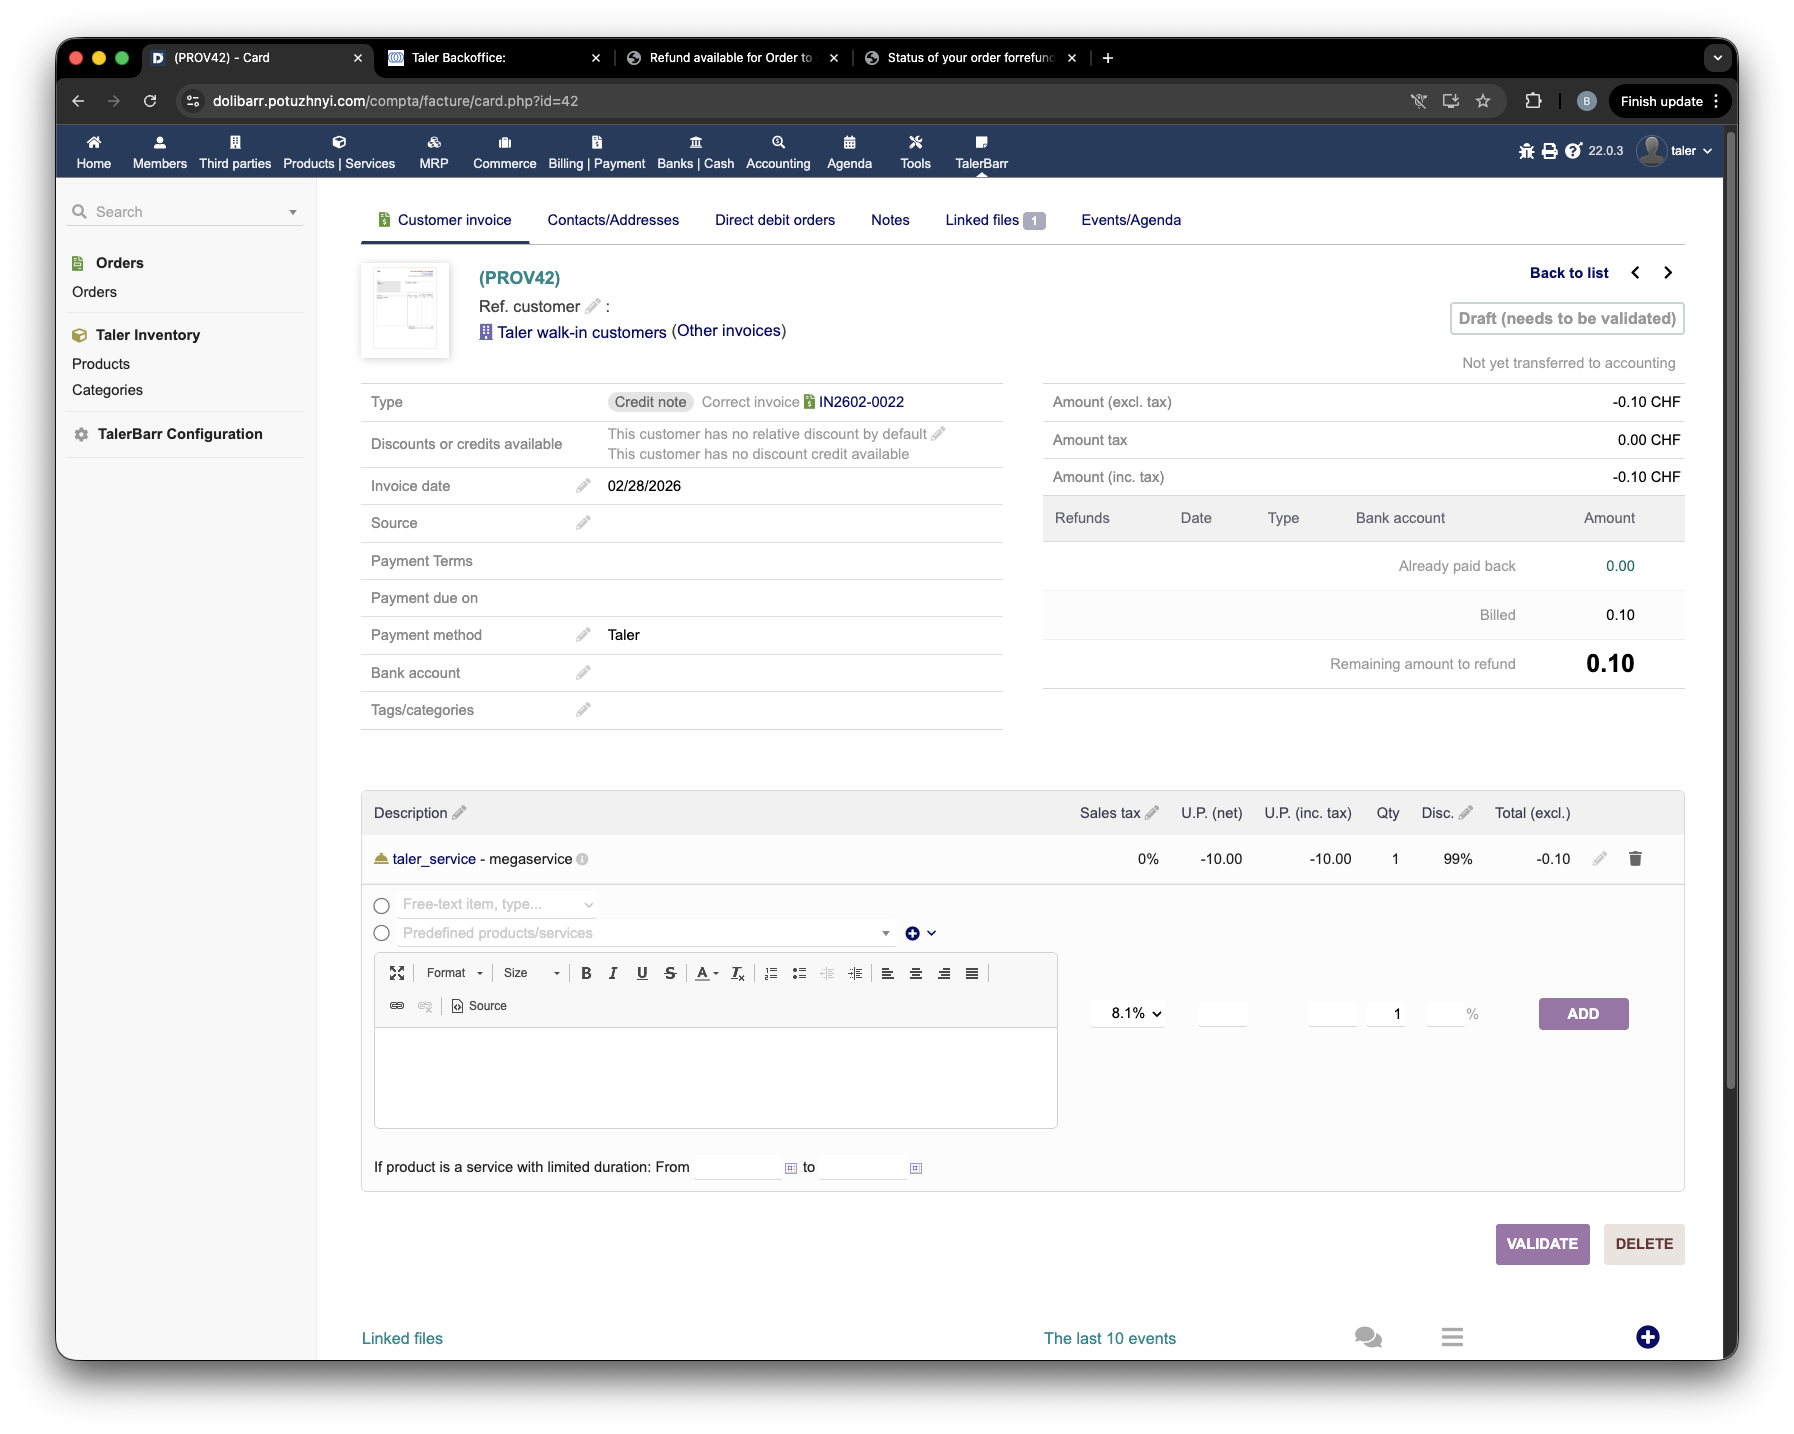The width and height of the screenshot is (1794, 1434).
Task: Insert a numbered list in editor
Action: pyautogui.click(x=771, y=973)
